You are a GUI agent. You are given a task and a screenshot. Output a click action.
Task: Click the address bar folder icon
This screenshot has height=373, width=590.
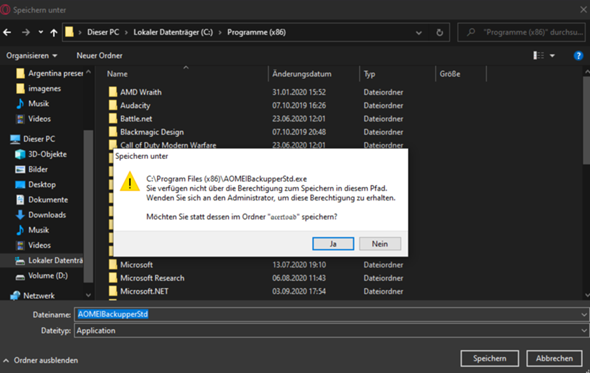tap(69, 32)
